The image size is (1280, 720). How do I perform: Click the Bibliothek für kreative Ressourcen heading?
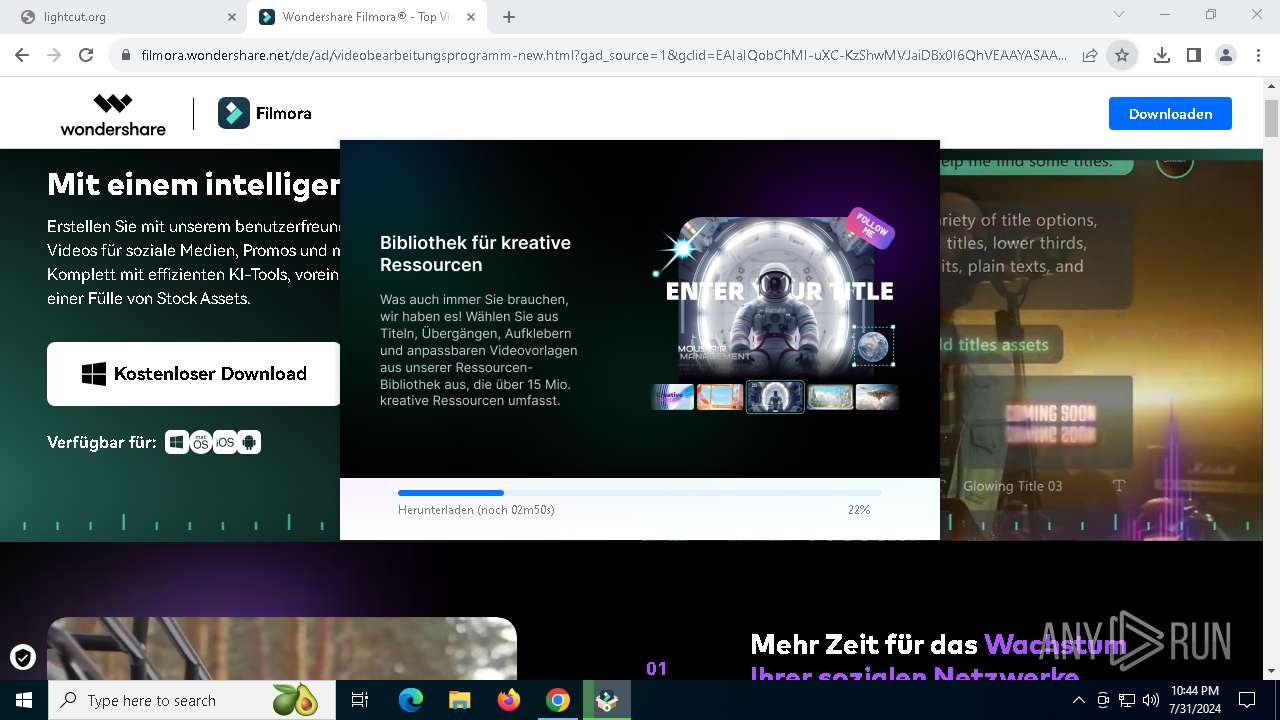[x=475, y=254]
